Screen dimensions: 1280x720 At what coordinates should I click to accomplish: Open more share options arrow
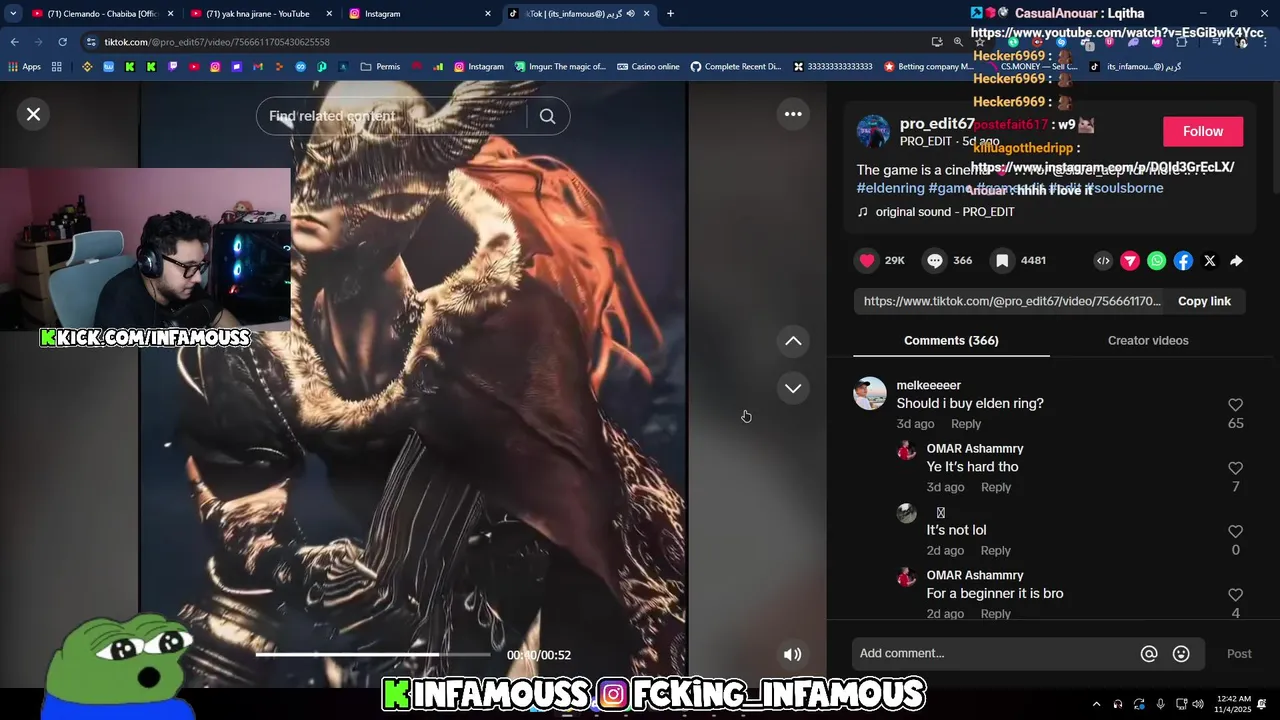[x=1237, y=261]
